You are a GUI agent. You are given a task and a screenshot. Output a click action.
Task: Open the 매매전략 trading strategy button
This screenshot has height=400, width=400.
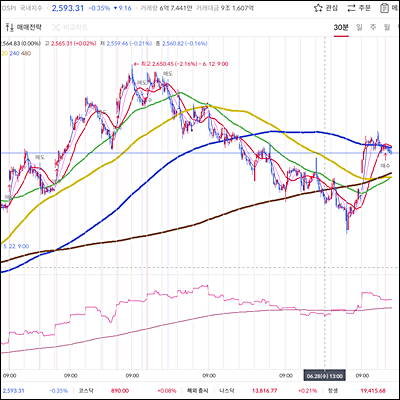click(24, 27)
